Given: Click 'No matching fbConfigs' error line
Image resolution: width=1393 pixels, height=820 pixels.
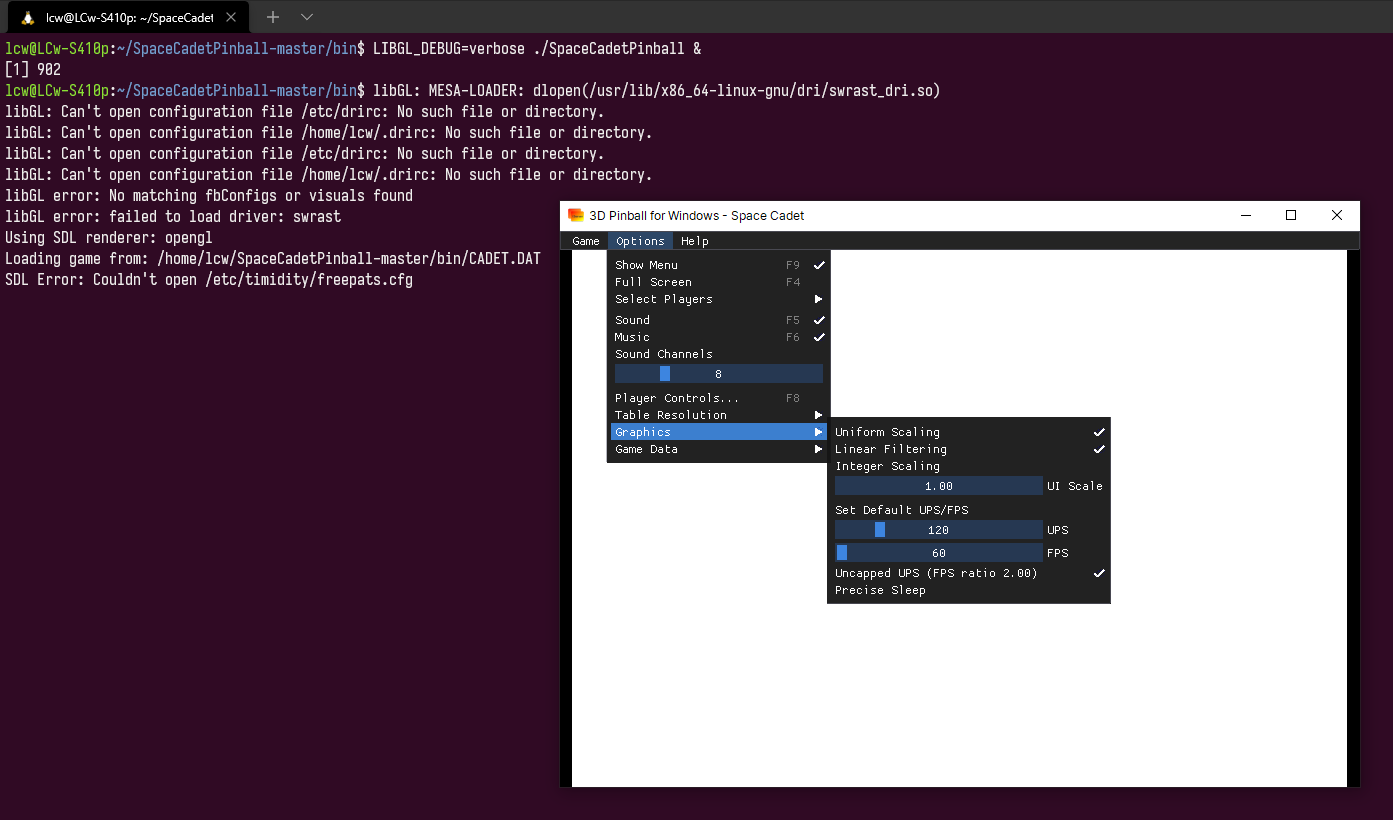Looking at the screenshot, I should (x=209, y=196).
